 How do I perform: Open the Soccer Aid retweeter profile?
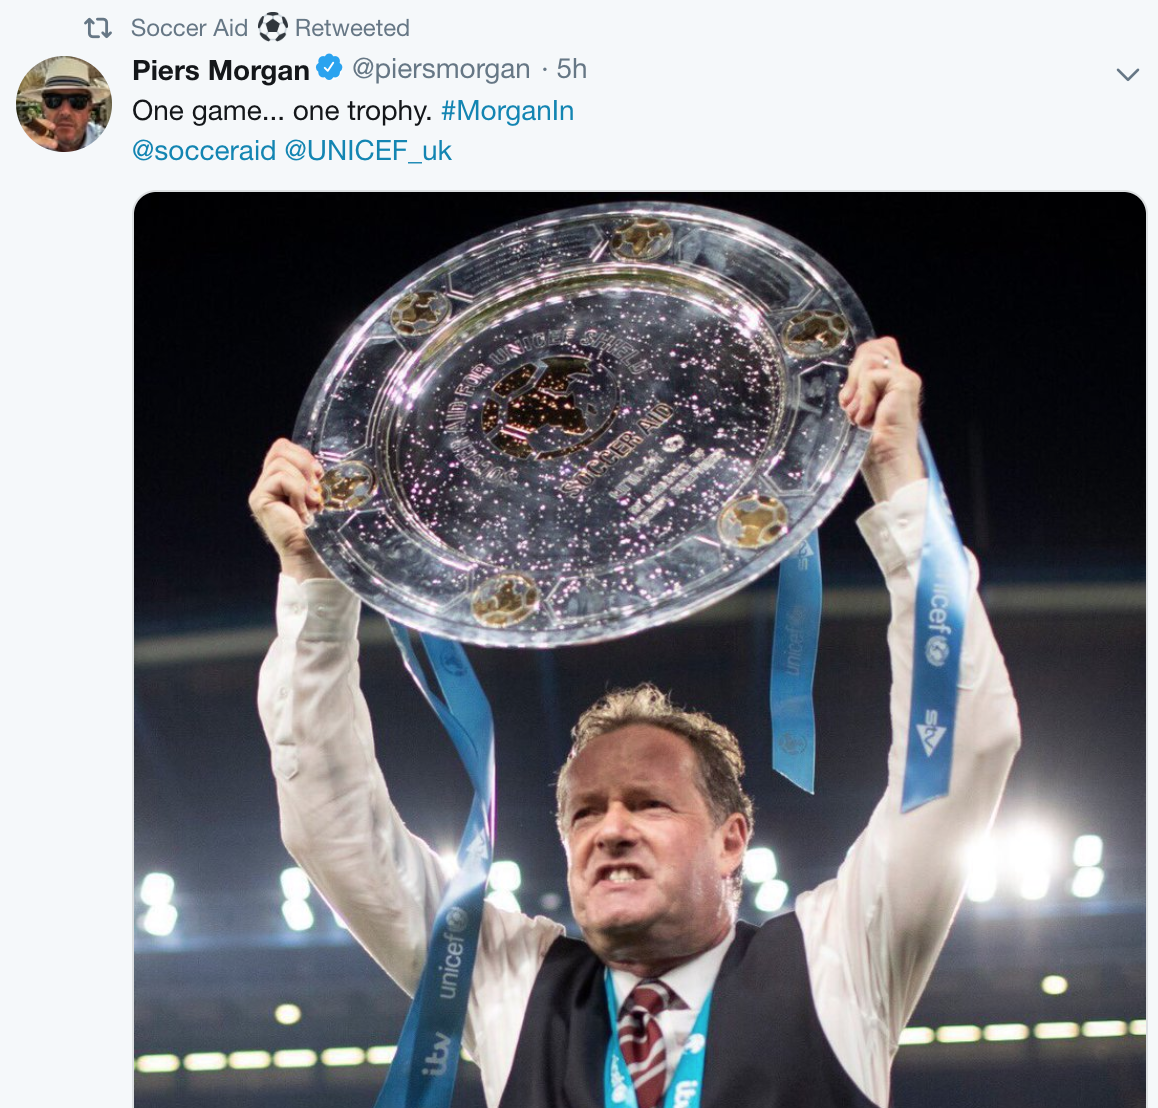189,28
